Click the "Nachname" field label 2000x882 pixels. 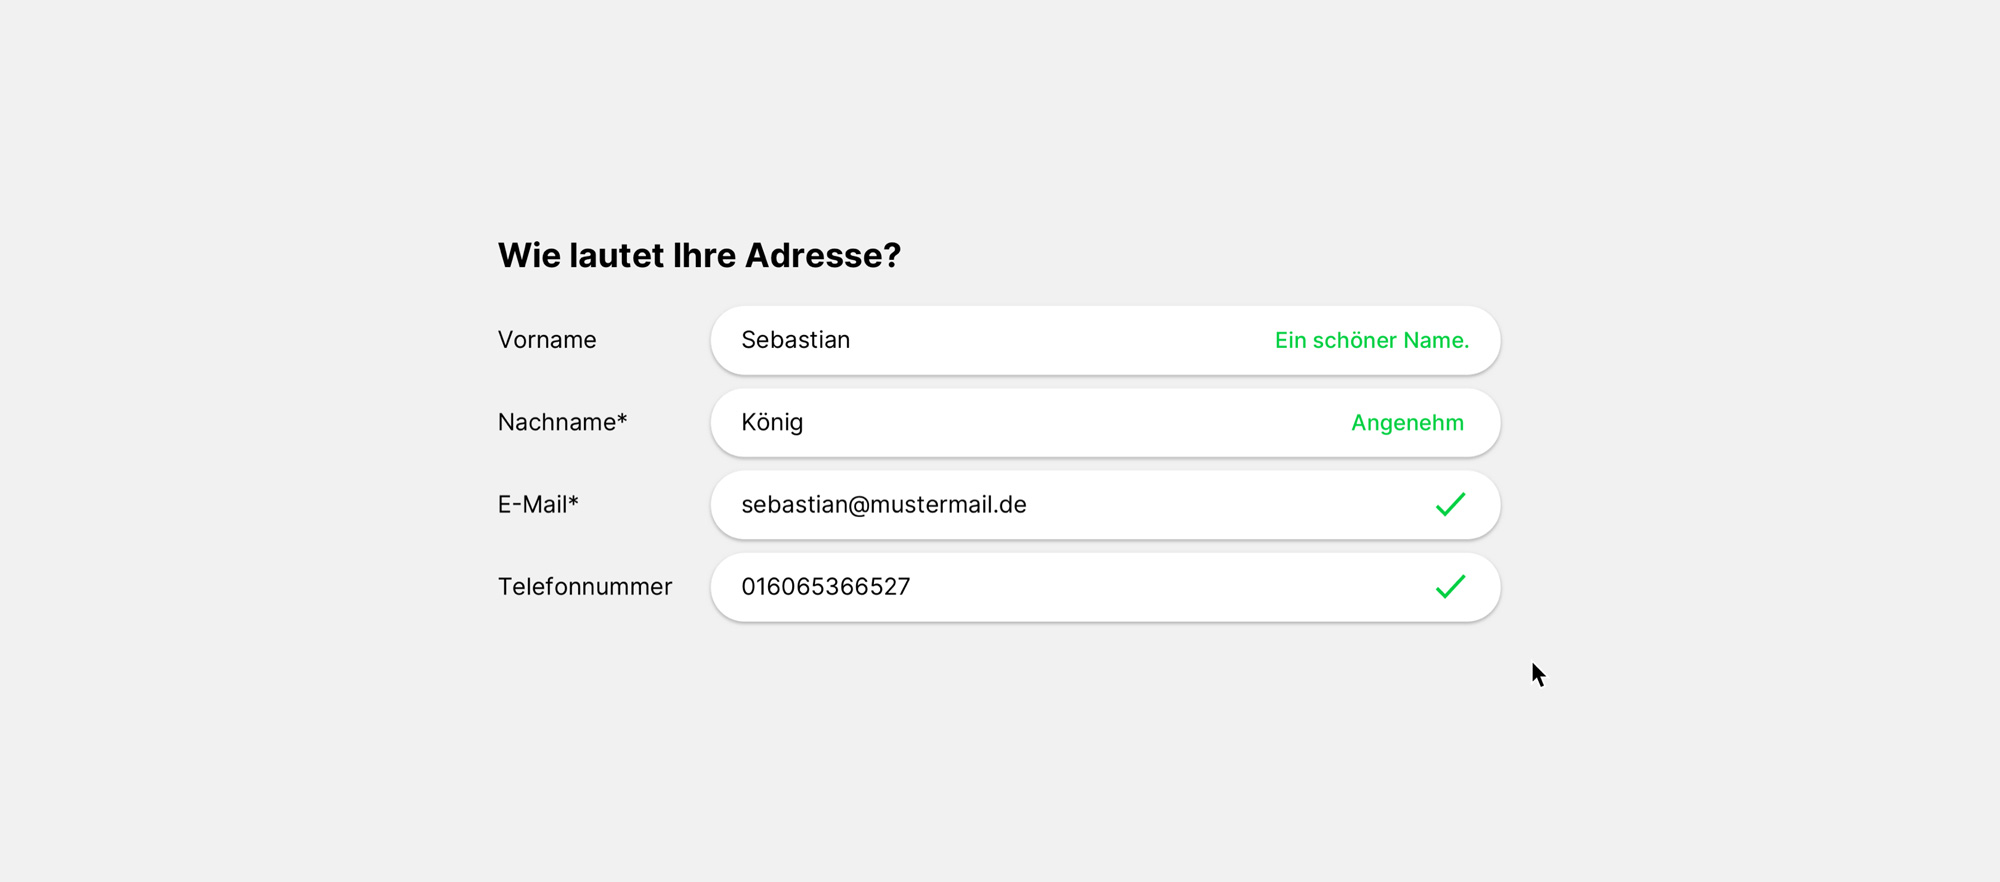(556, 423)
